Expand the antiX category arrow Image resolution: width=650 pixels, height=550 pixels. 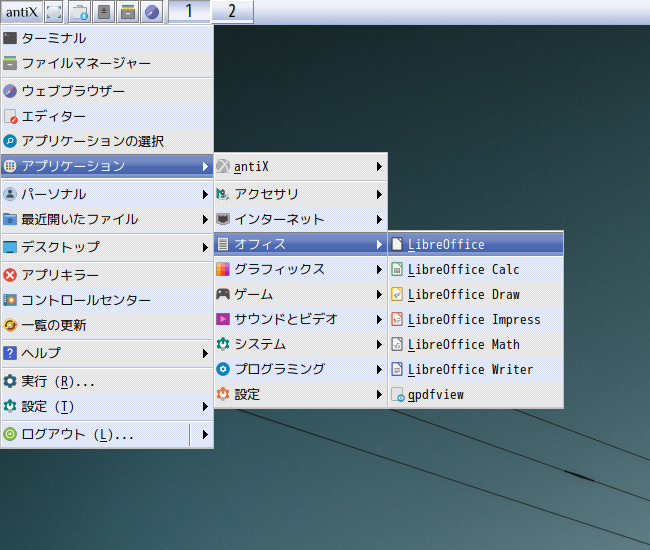tap(379, 167)
